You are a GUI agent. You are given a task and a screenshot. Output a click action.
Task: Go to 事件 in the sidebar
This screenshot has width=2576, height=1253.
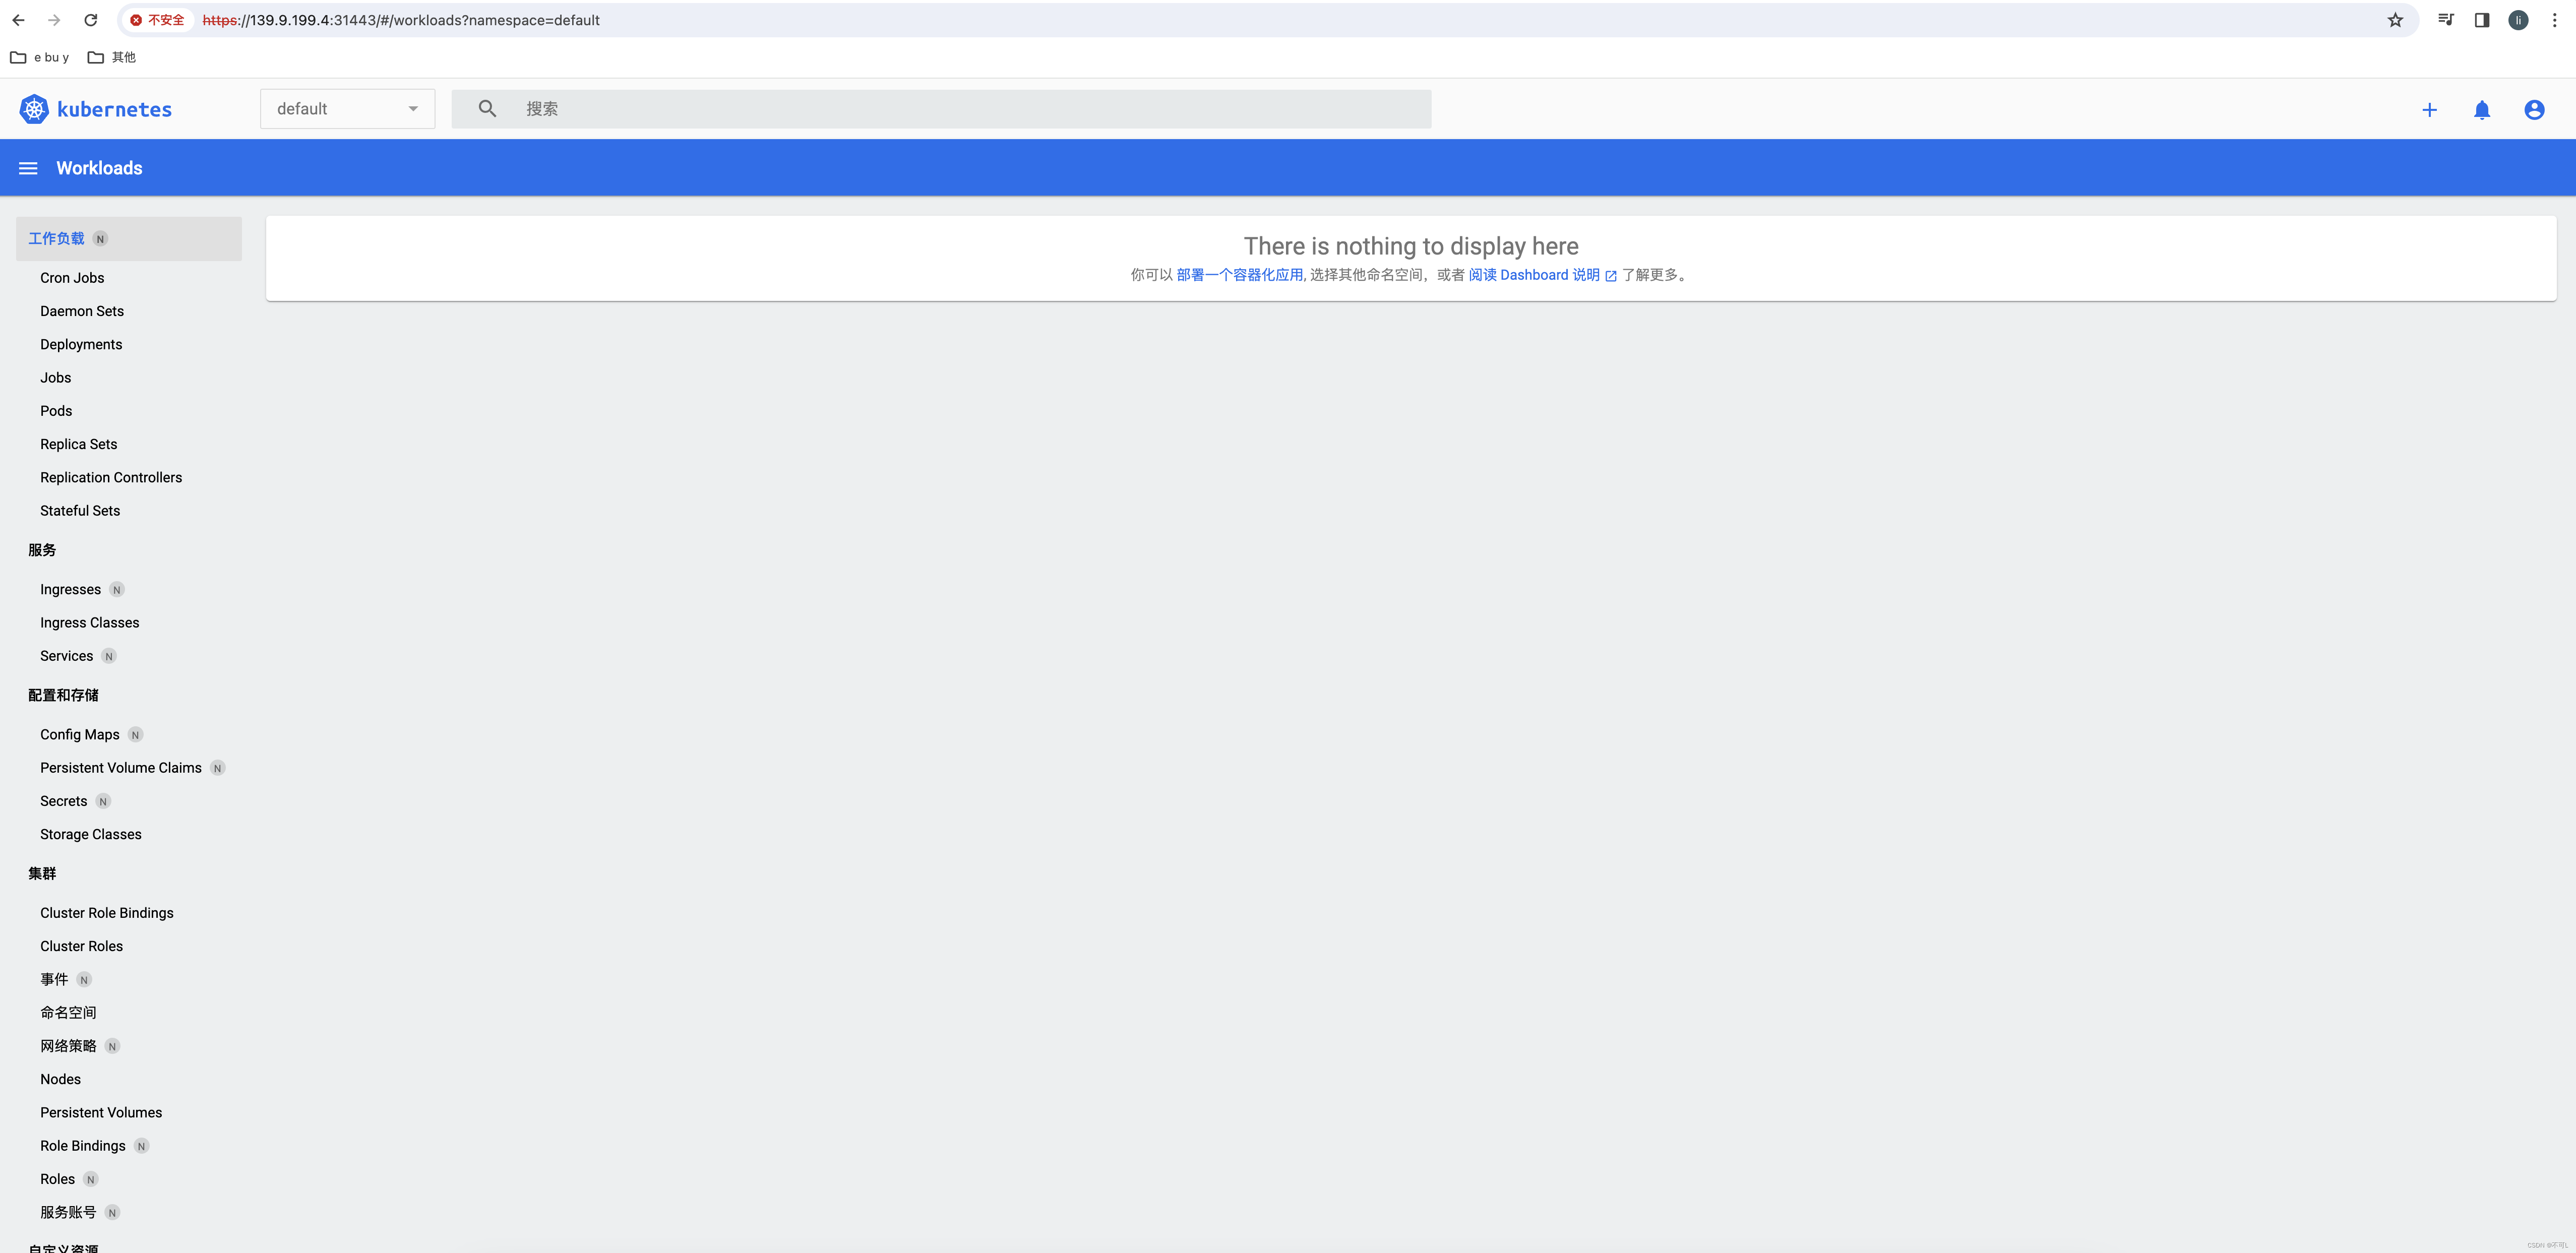point(54,979)
